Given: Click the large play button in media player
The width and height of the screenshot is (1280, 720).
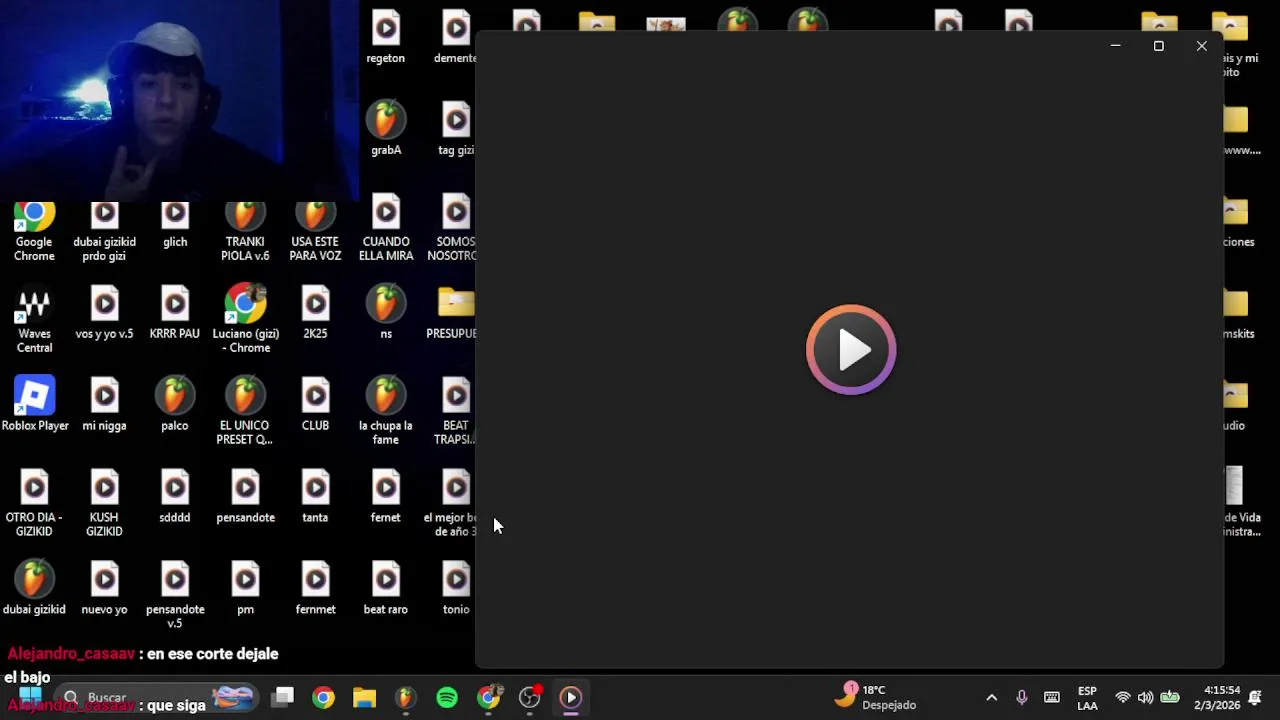Looking at the screenshot, I should coord(851,350).
